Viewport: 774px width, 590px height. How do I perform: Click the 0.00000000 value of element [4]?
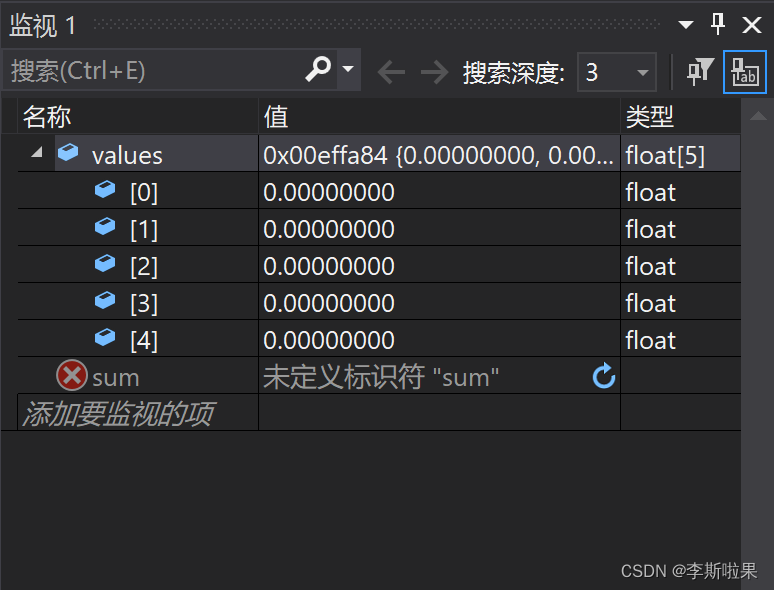329,340
